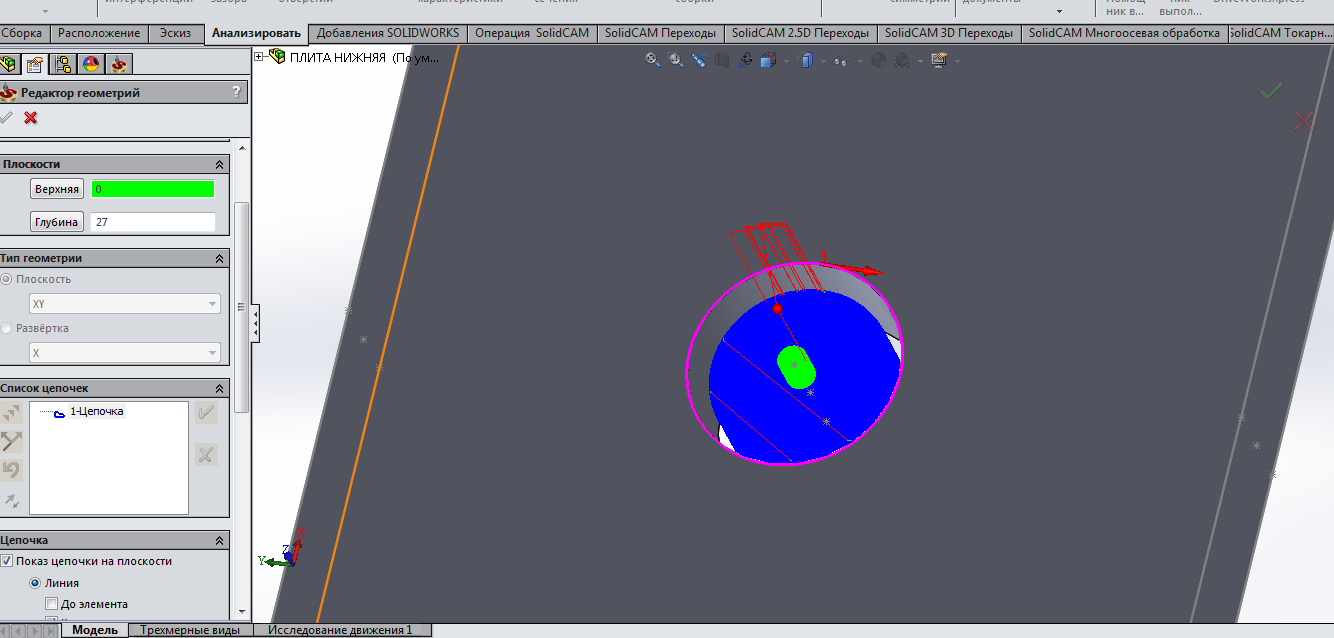The height and width of the screenshot is (638, 1334).
Task: Open the Трехмерные виды bottom tab
Action: coord(190,630)
